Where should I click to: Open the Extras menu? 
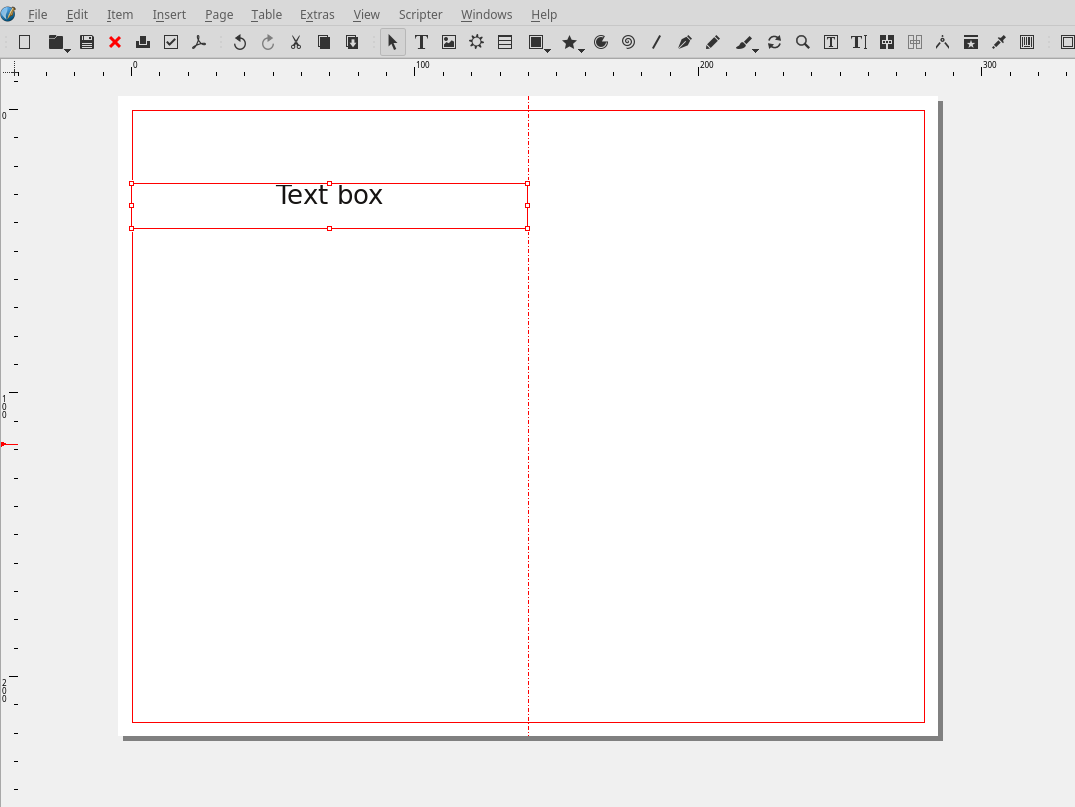[317, 15]
